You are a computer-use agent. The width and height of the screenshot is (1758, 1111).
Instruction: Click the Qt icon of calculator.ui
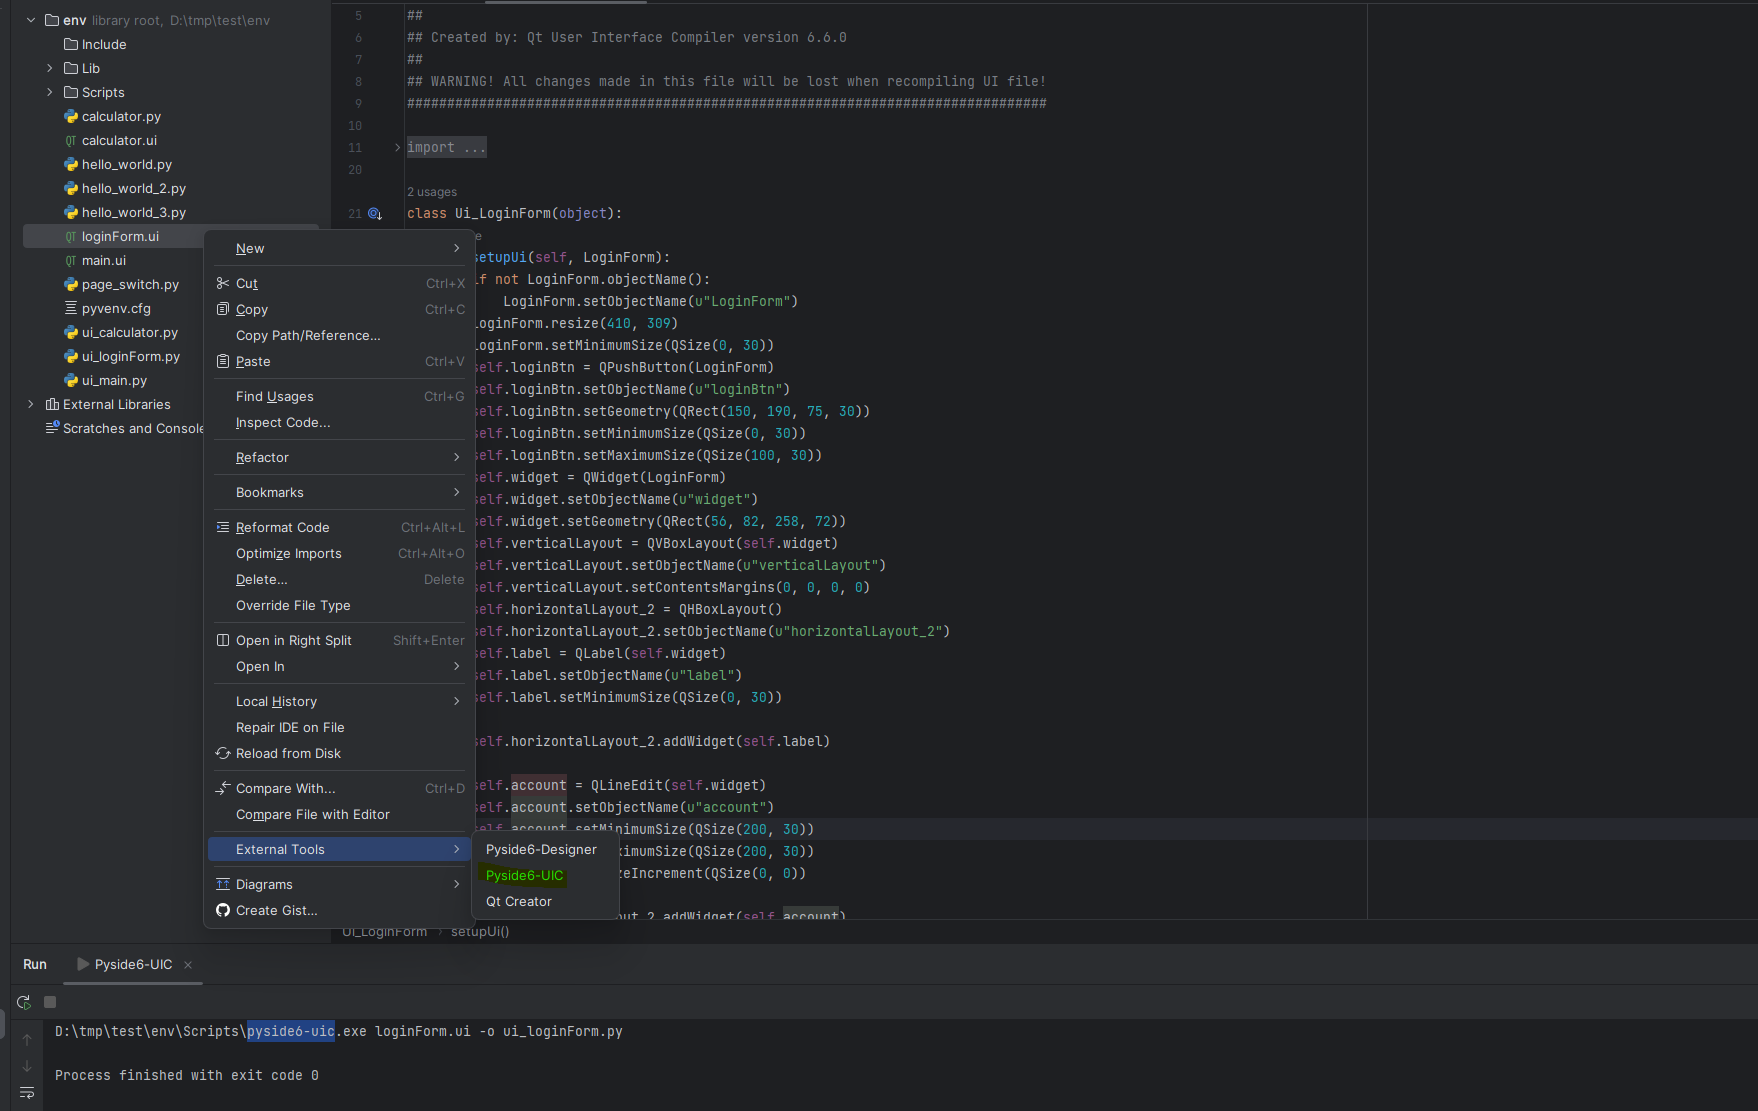tap(71, 141)
